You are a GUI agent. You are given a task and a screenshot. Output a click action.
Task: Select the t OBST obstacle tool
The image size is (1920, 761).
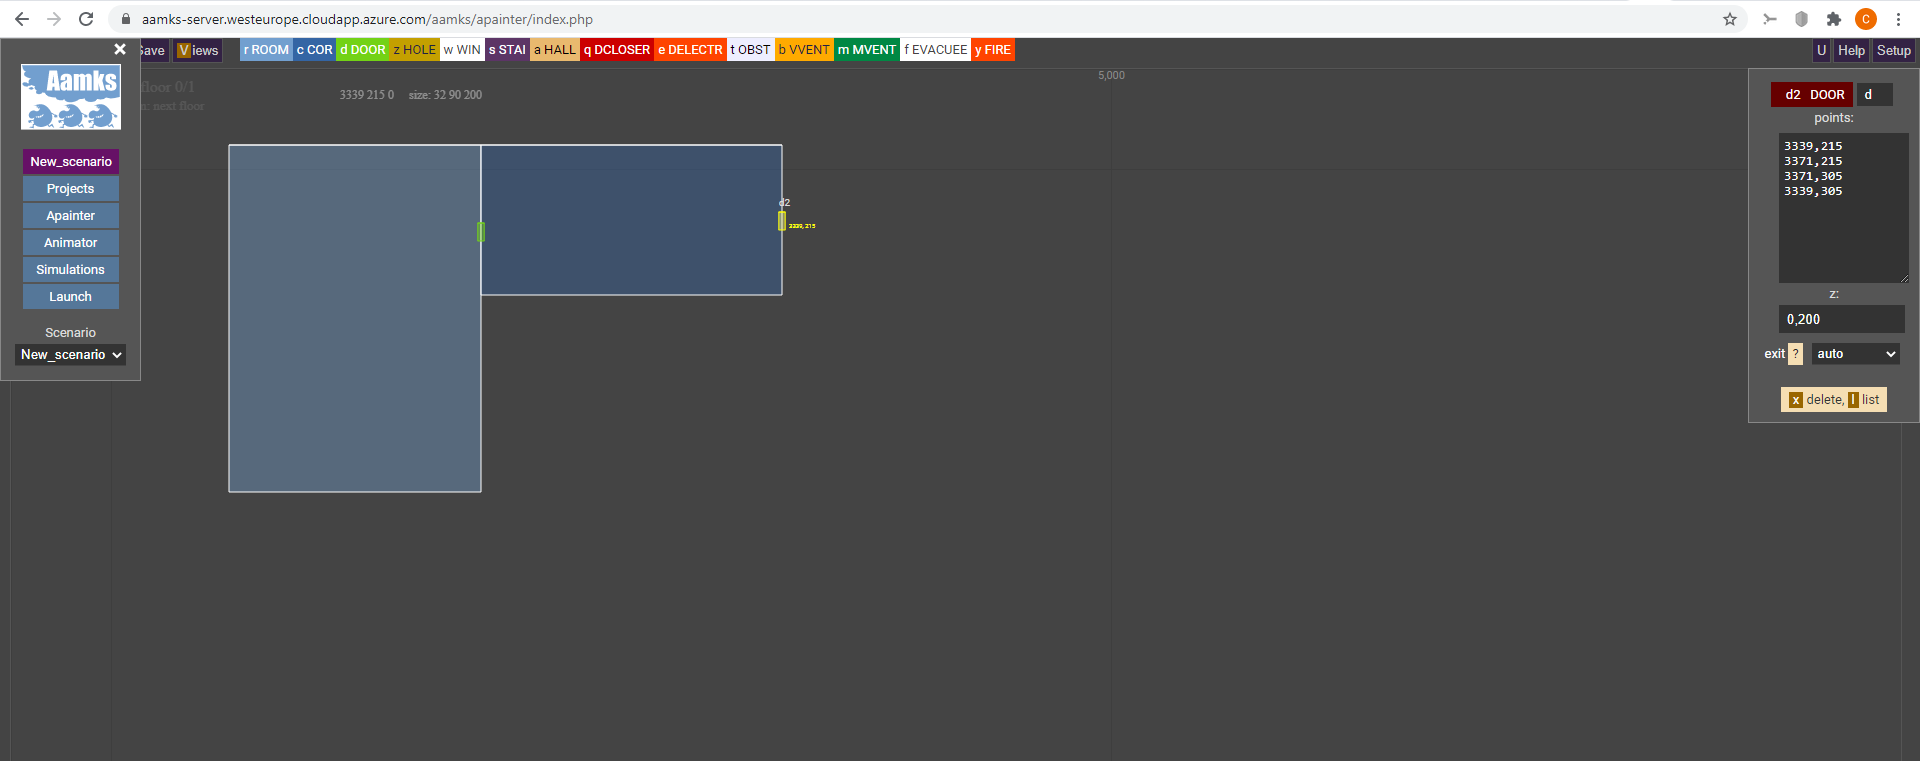tap(750, 50)
